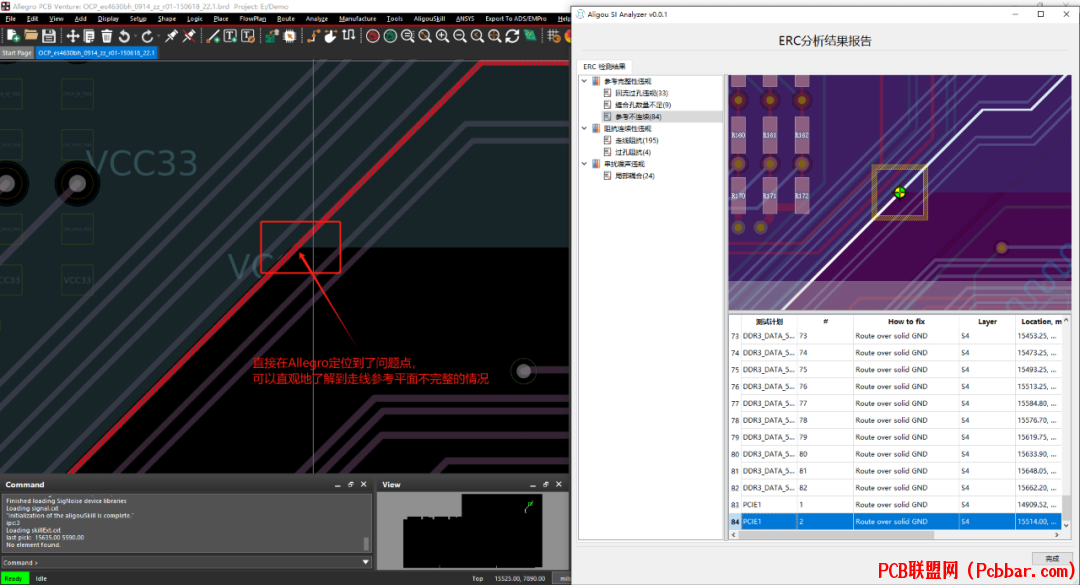Select the 回流过孔违规(33) tree item
The image size is (1080, 585).
641,93
